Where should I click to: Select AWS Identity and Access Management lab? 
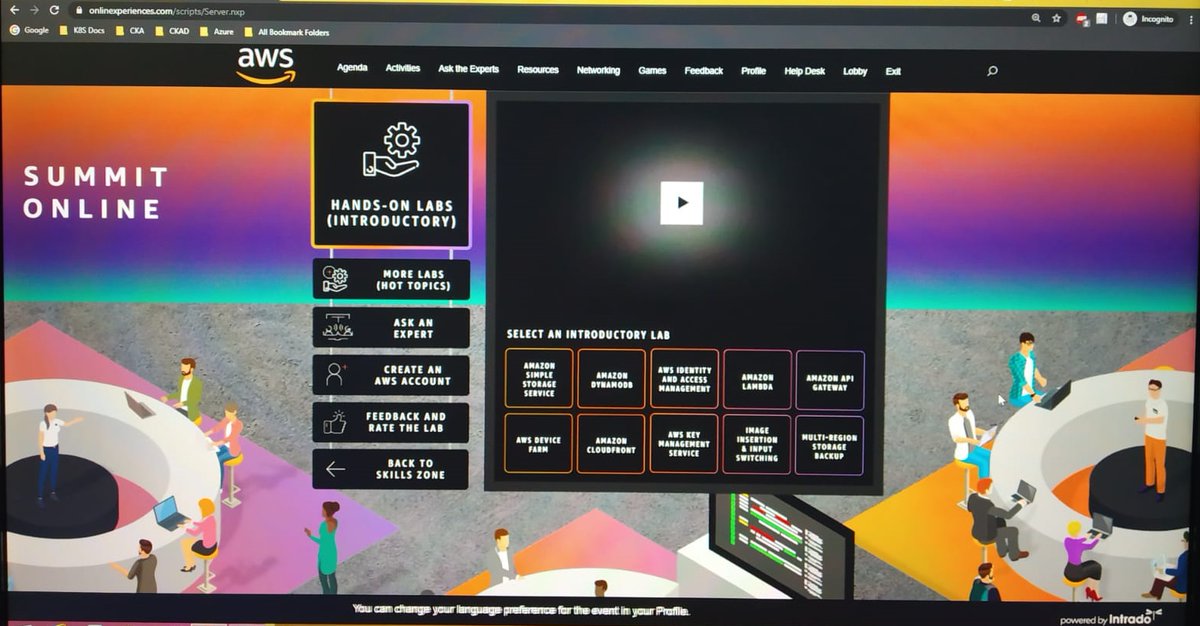point(685,379)
